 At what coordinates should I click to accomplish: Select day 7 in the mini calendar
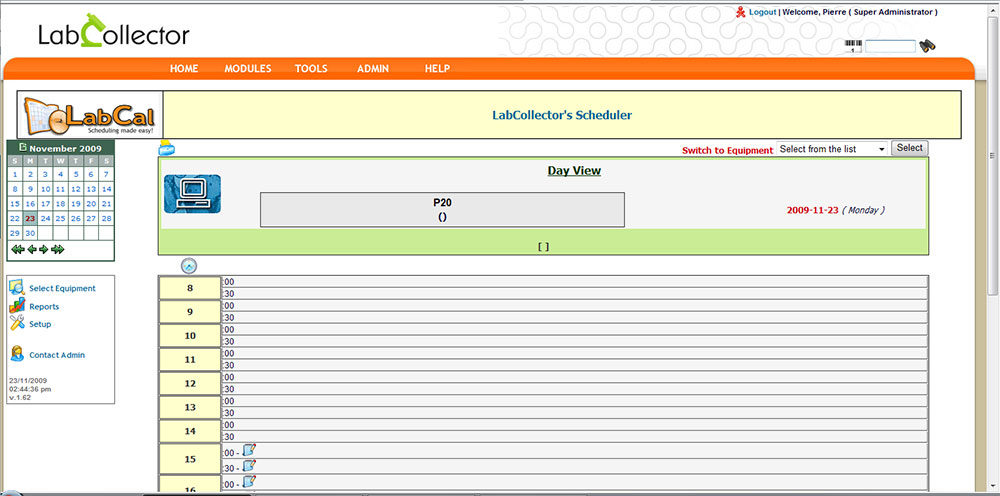coord(107,174)
